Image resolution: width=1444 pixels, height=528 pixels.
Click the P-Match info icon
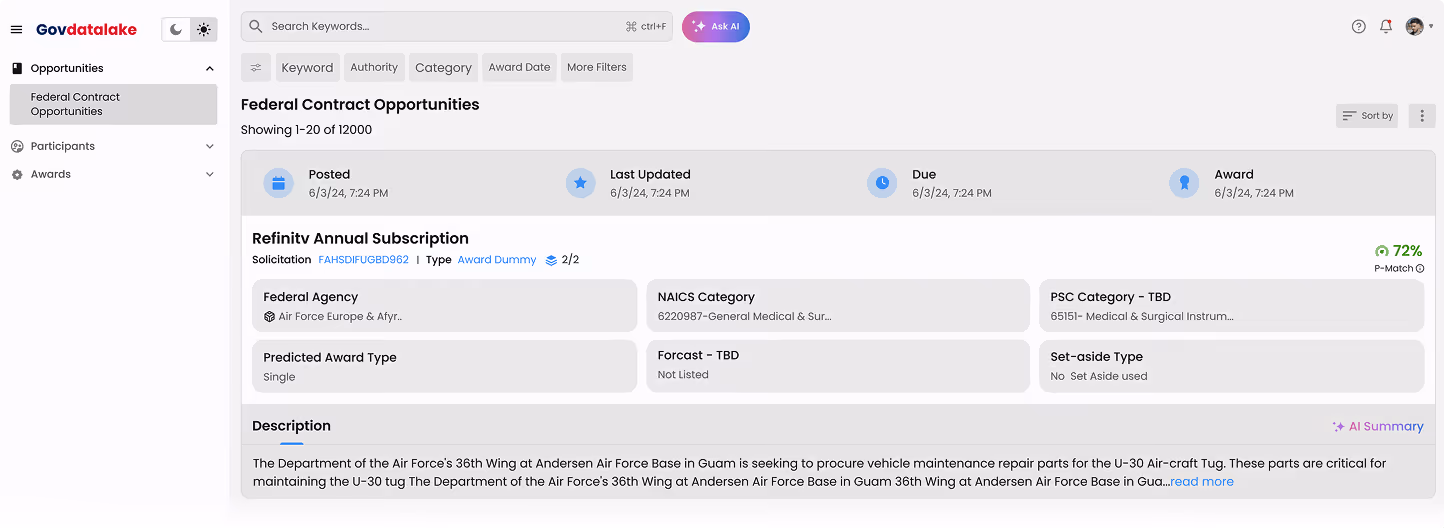click(1420, 269)
